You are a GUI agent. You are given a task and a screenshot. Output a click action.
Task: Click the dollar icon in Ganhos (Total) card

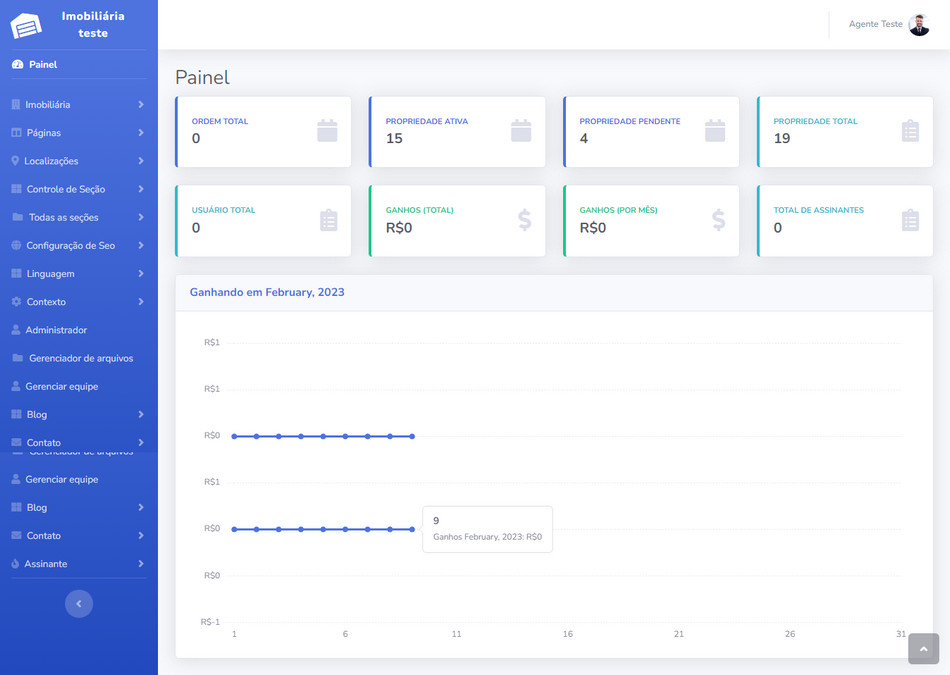525,220
